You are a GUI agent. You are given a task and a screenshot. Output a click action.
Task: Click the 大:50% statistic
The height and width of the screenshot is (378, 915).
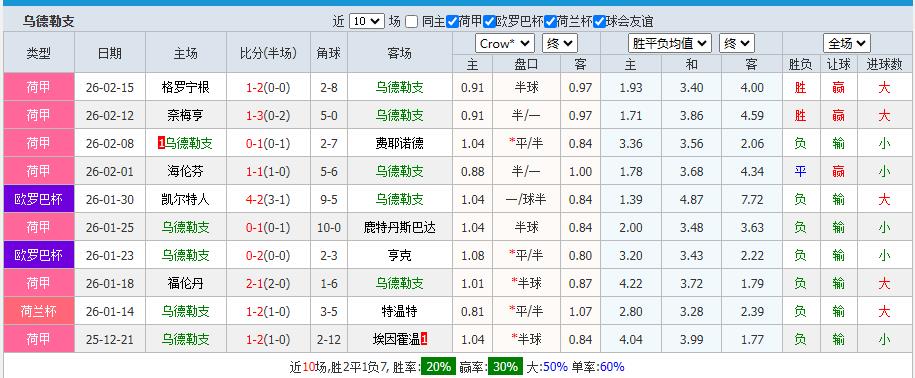(x=547, y=366)
